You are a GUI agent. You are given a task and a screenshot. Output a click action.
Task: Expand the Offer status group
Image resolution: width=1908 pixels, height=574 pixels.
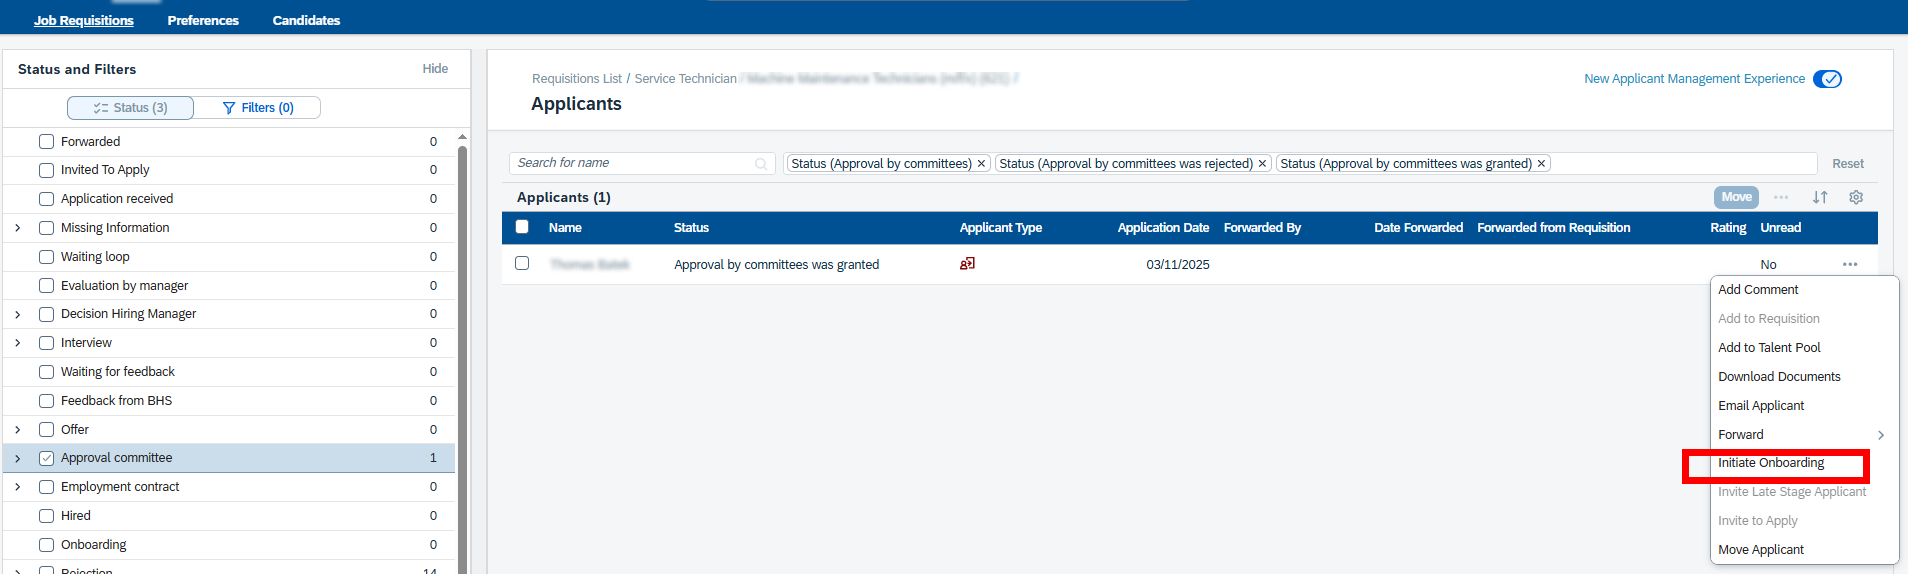point(18,430)
